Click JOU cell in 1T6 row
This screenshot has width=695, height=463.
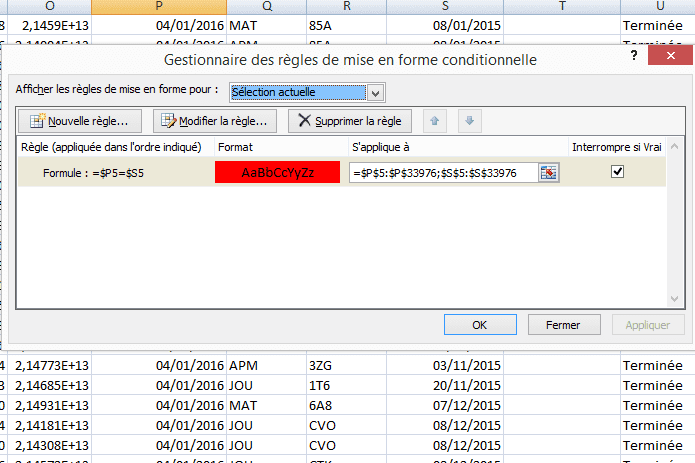tap(267, 385)
